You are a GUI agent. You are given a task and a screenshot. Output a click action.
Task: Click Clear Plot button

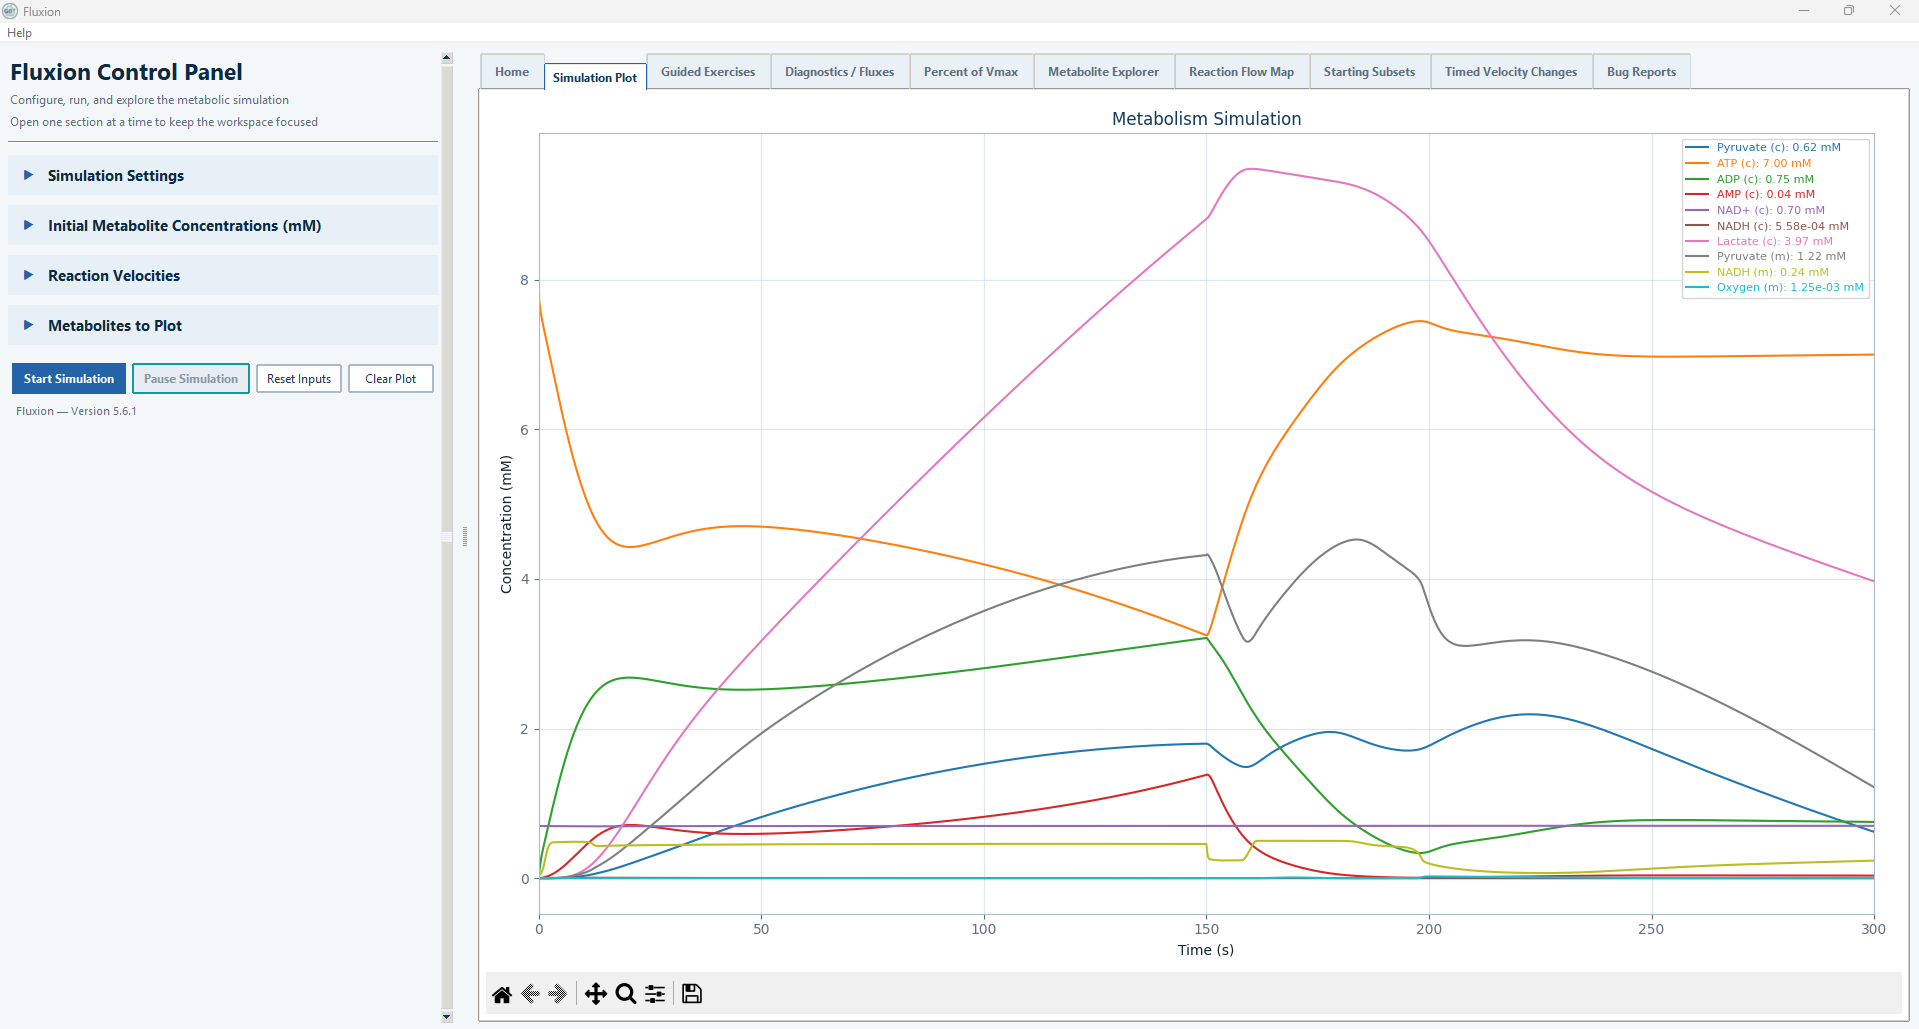point(391,379)
